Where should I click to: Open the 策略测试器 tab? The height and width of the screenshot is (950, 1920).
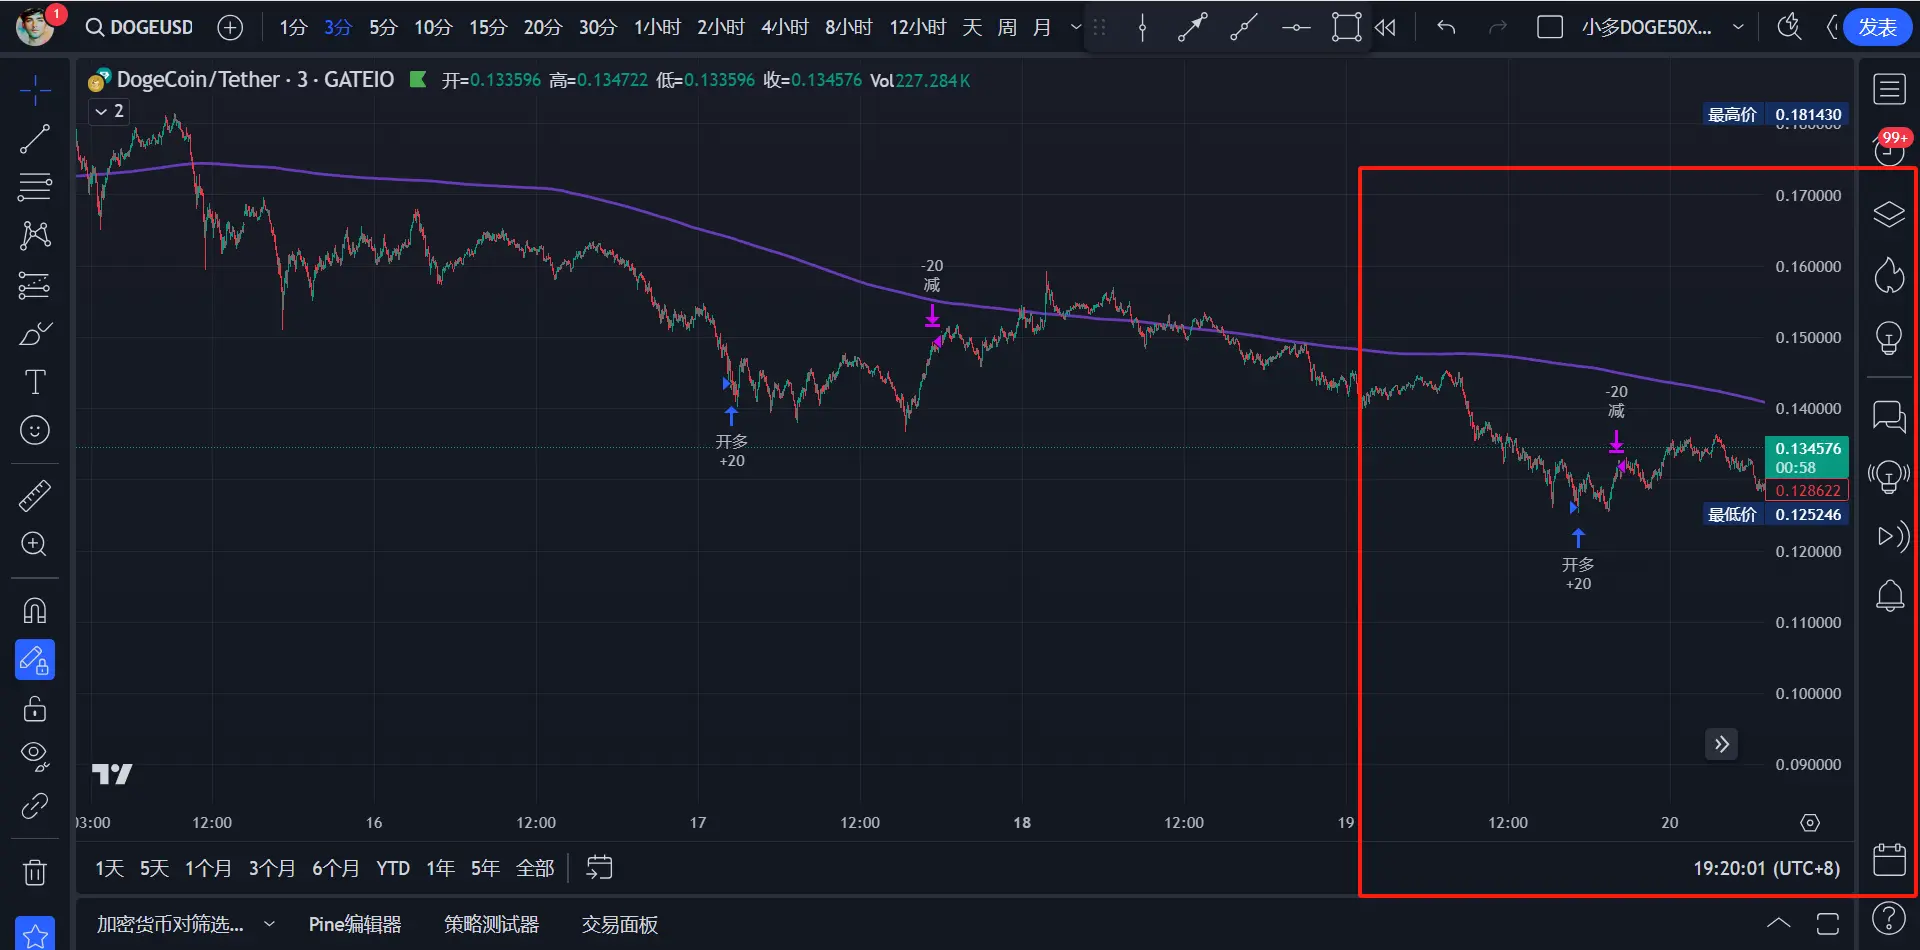click(491, 924)
